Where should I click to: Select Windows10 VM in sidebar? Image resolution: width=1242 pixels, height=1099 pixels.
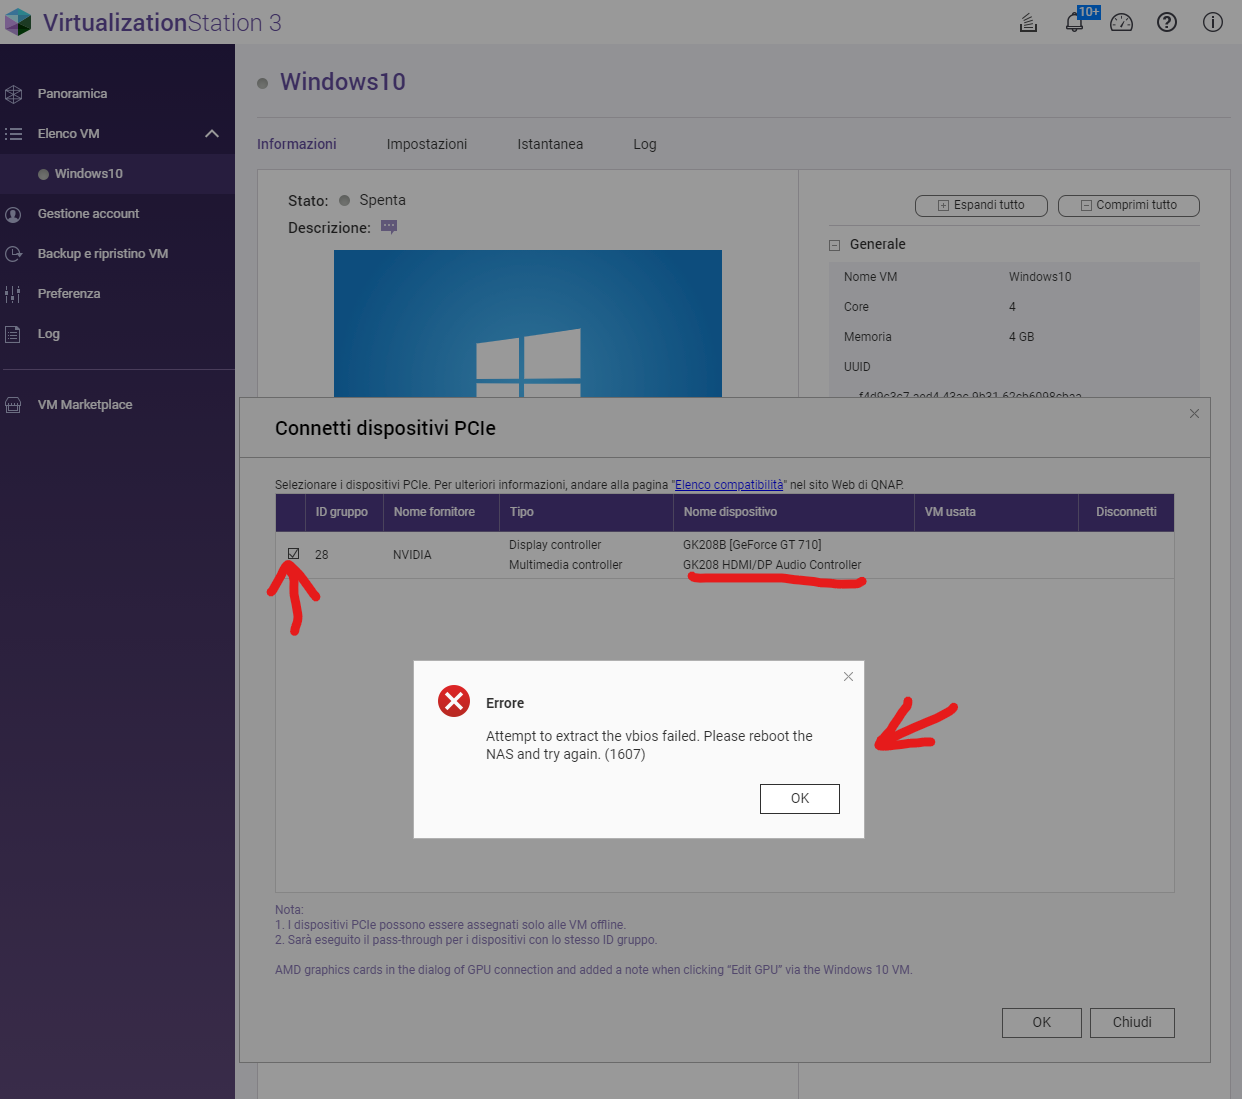pyautogui.click(x=89, y=174)
